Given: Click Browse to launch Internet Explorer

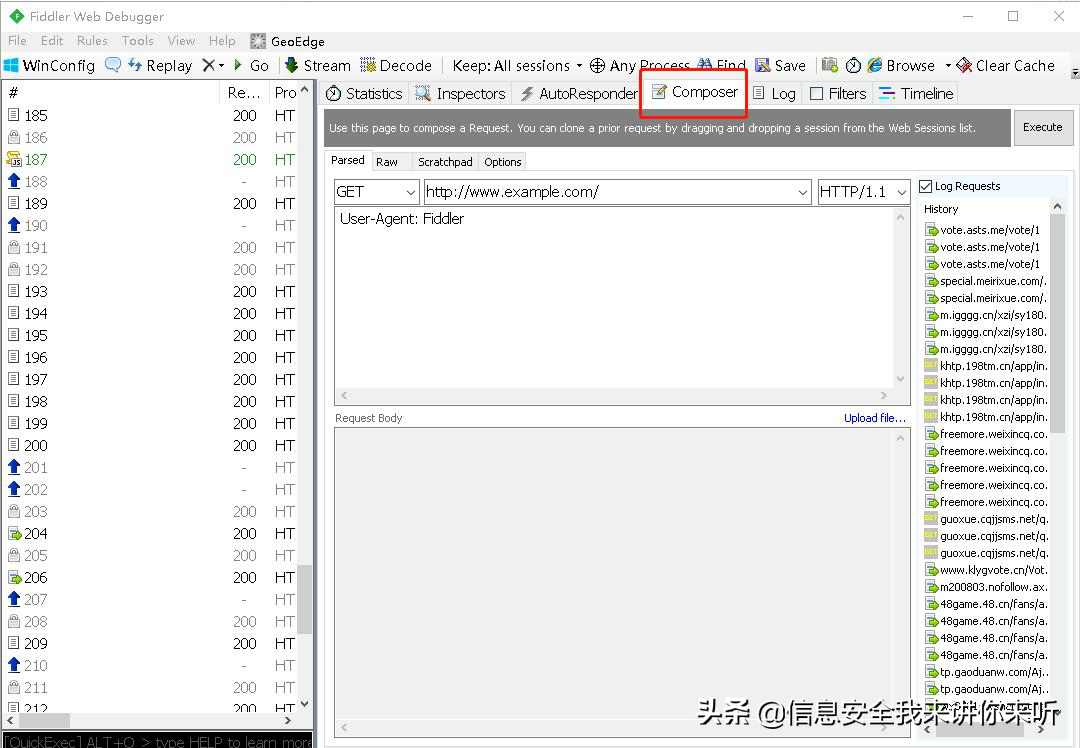Looking at the screenshot, I should [901, 65].
